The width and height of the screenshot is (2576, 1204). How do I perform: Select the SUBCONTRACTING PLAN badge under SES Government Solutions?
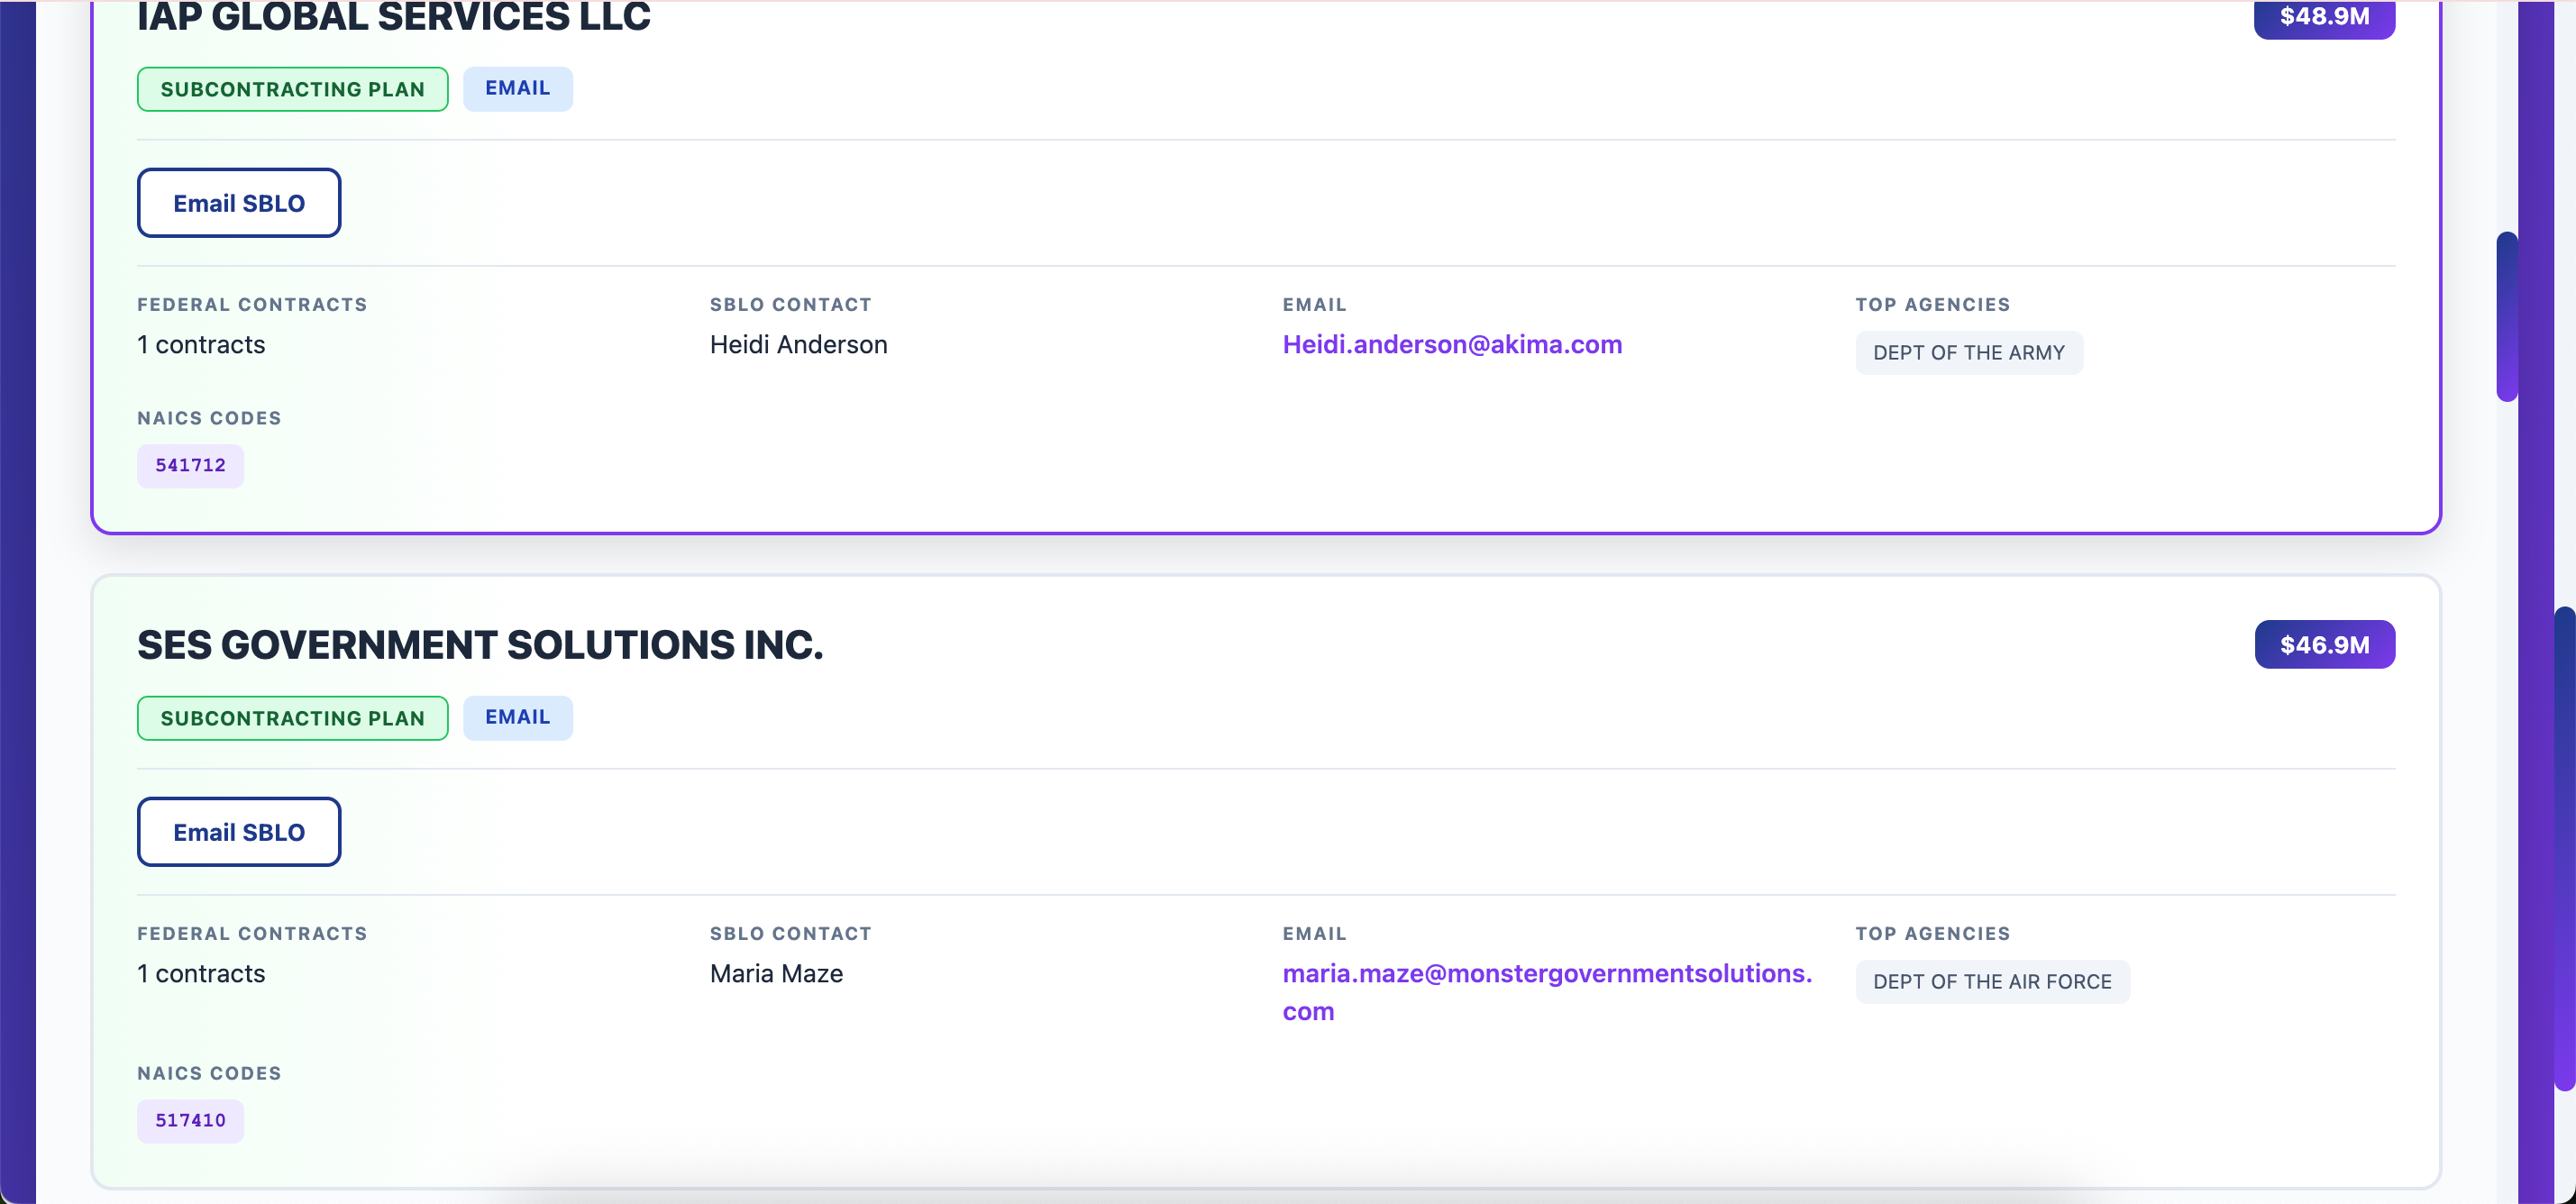pos(292,717)
